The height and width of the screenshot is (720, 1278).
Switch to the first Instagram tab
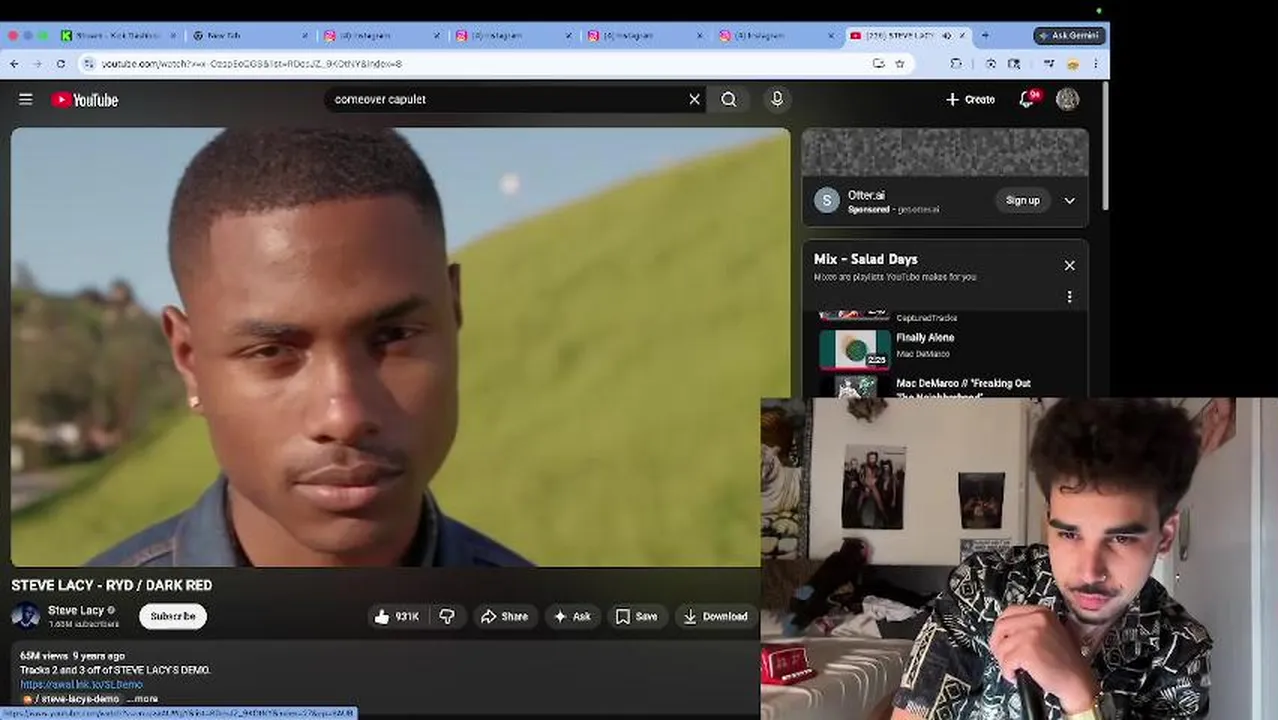coord(382,35)
